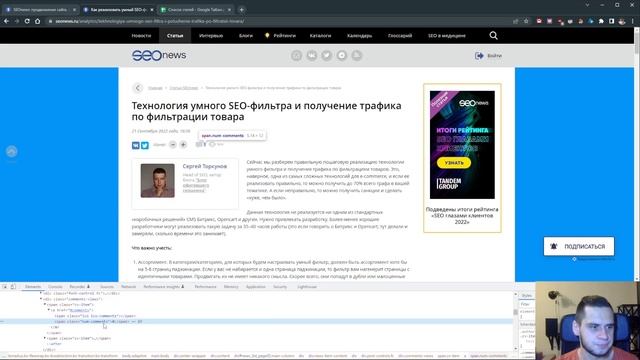Click the author name Сергей Торсунов
Viewport: 640px width, 360px height.
click(x=204, y=166)
